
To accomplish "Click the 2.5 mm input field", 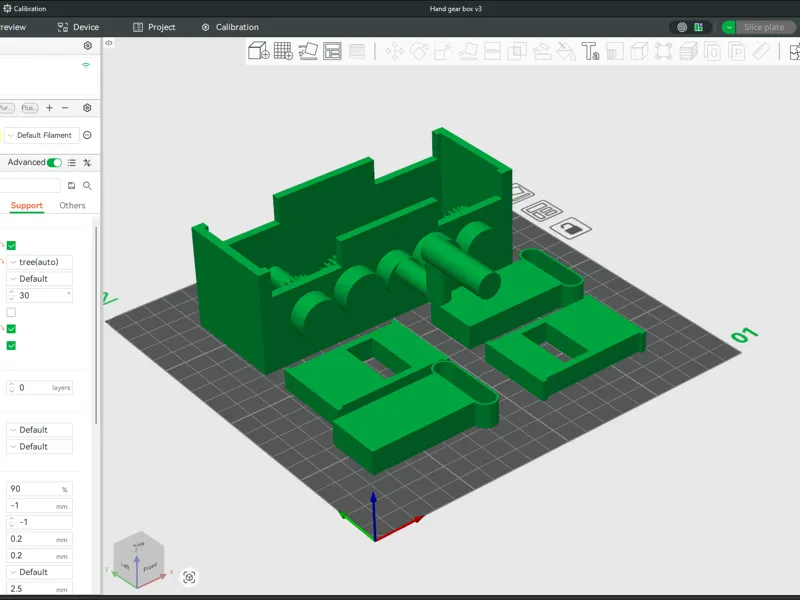I will tap(39, 589).
